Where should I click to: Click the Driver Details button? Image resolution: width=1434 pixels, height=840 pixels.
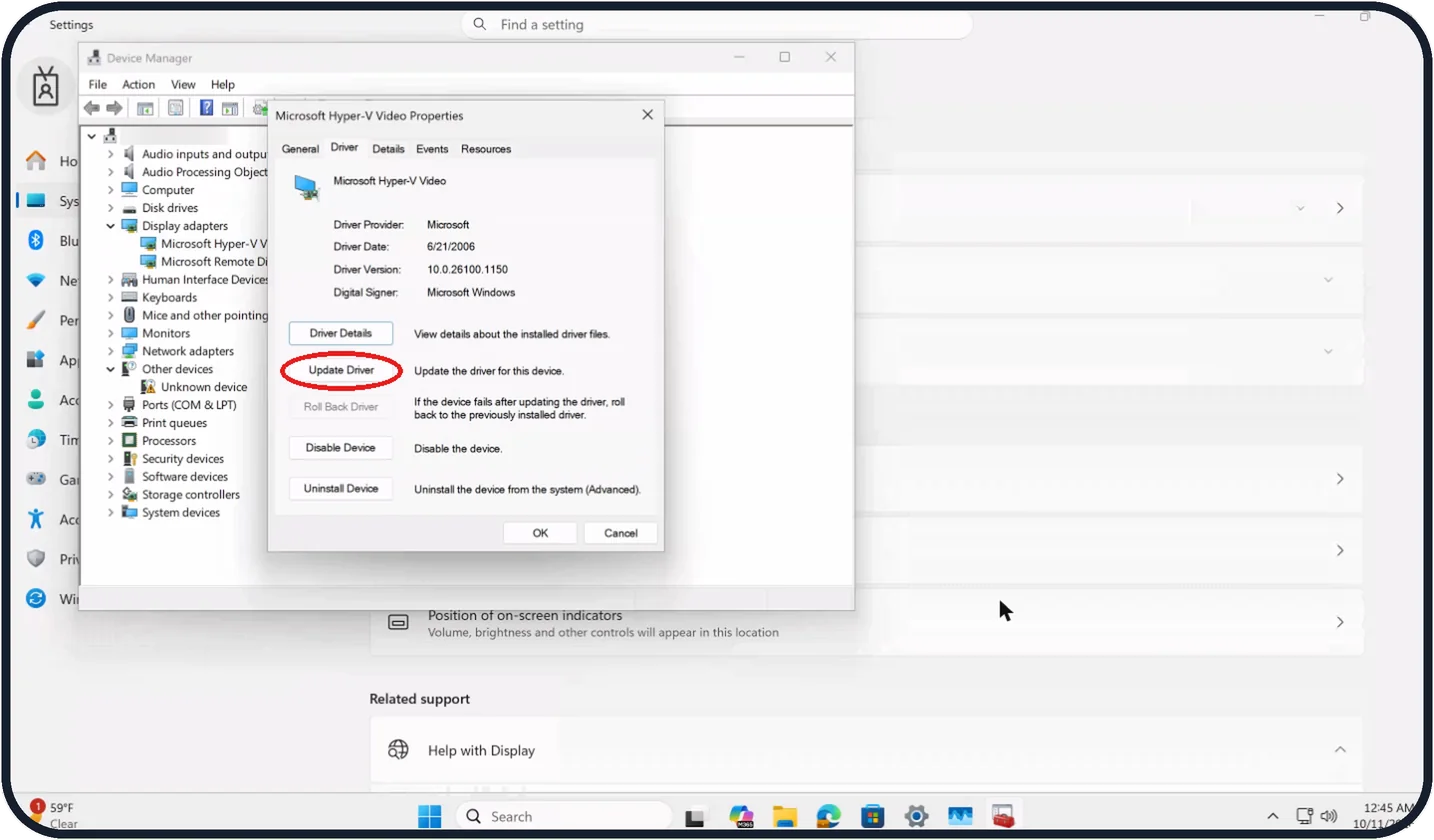point(341,333)
